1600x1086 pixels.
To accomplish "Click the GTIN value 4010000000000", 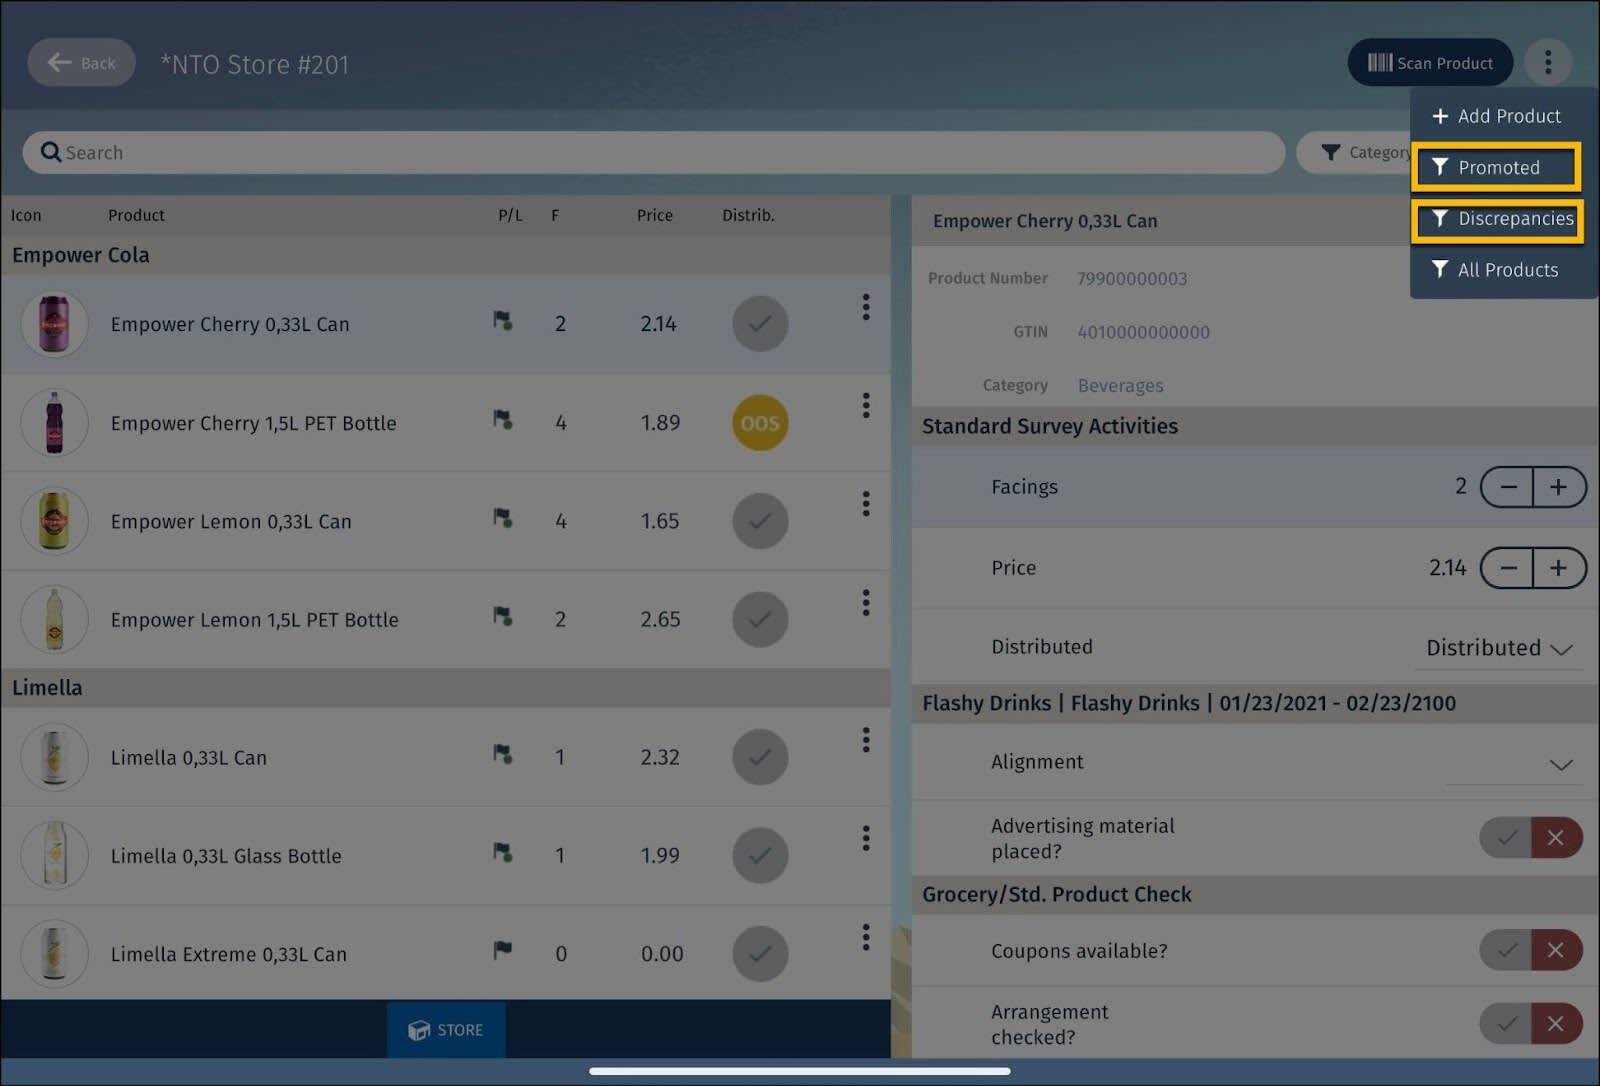I will [1143, 332].
